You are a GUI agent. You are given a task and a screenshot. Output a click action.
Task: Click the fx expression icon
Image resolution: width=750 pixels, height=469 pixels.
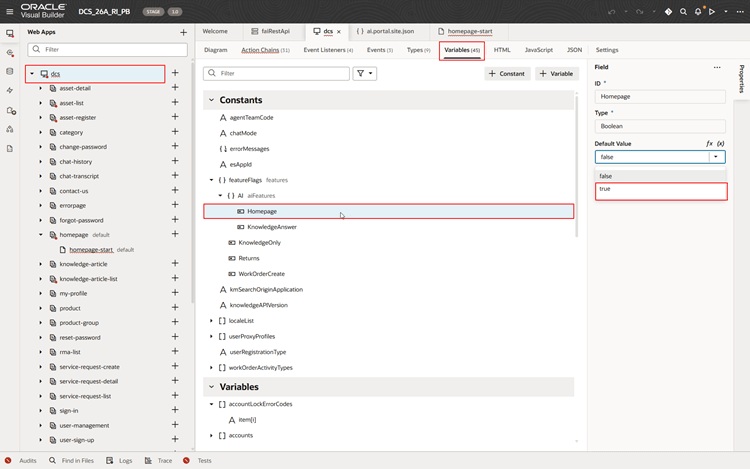pos(709,143)
